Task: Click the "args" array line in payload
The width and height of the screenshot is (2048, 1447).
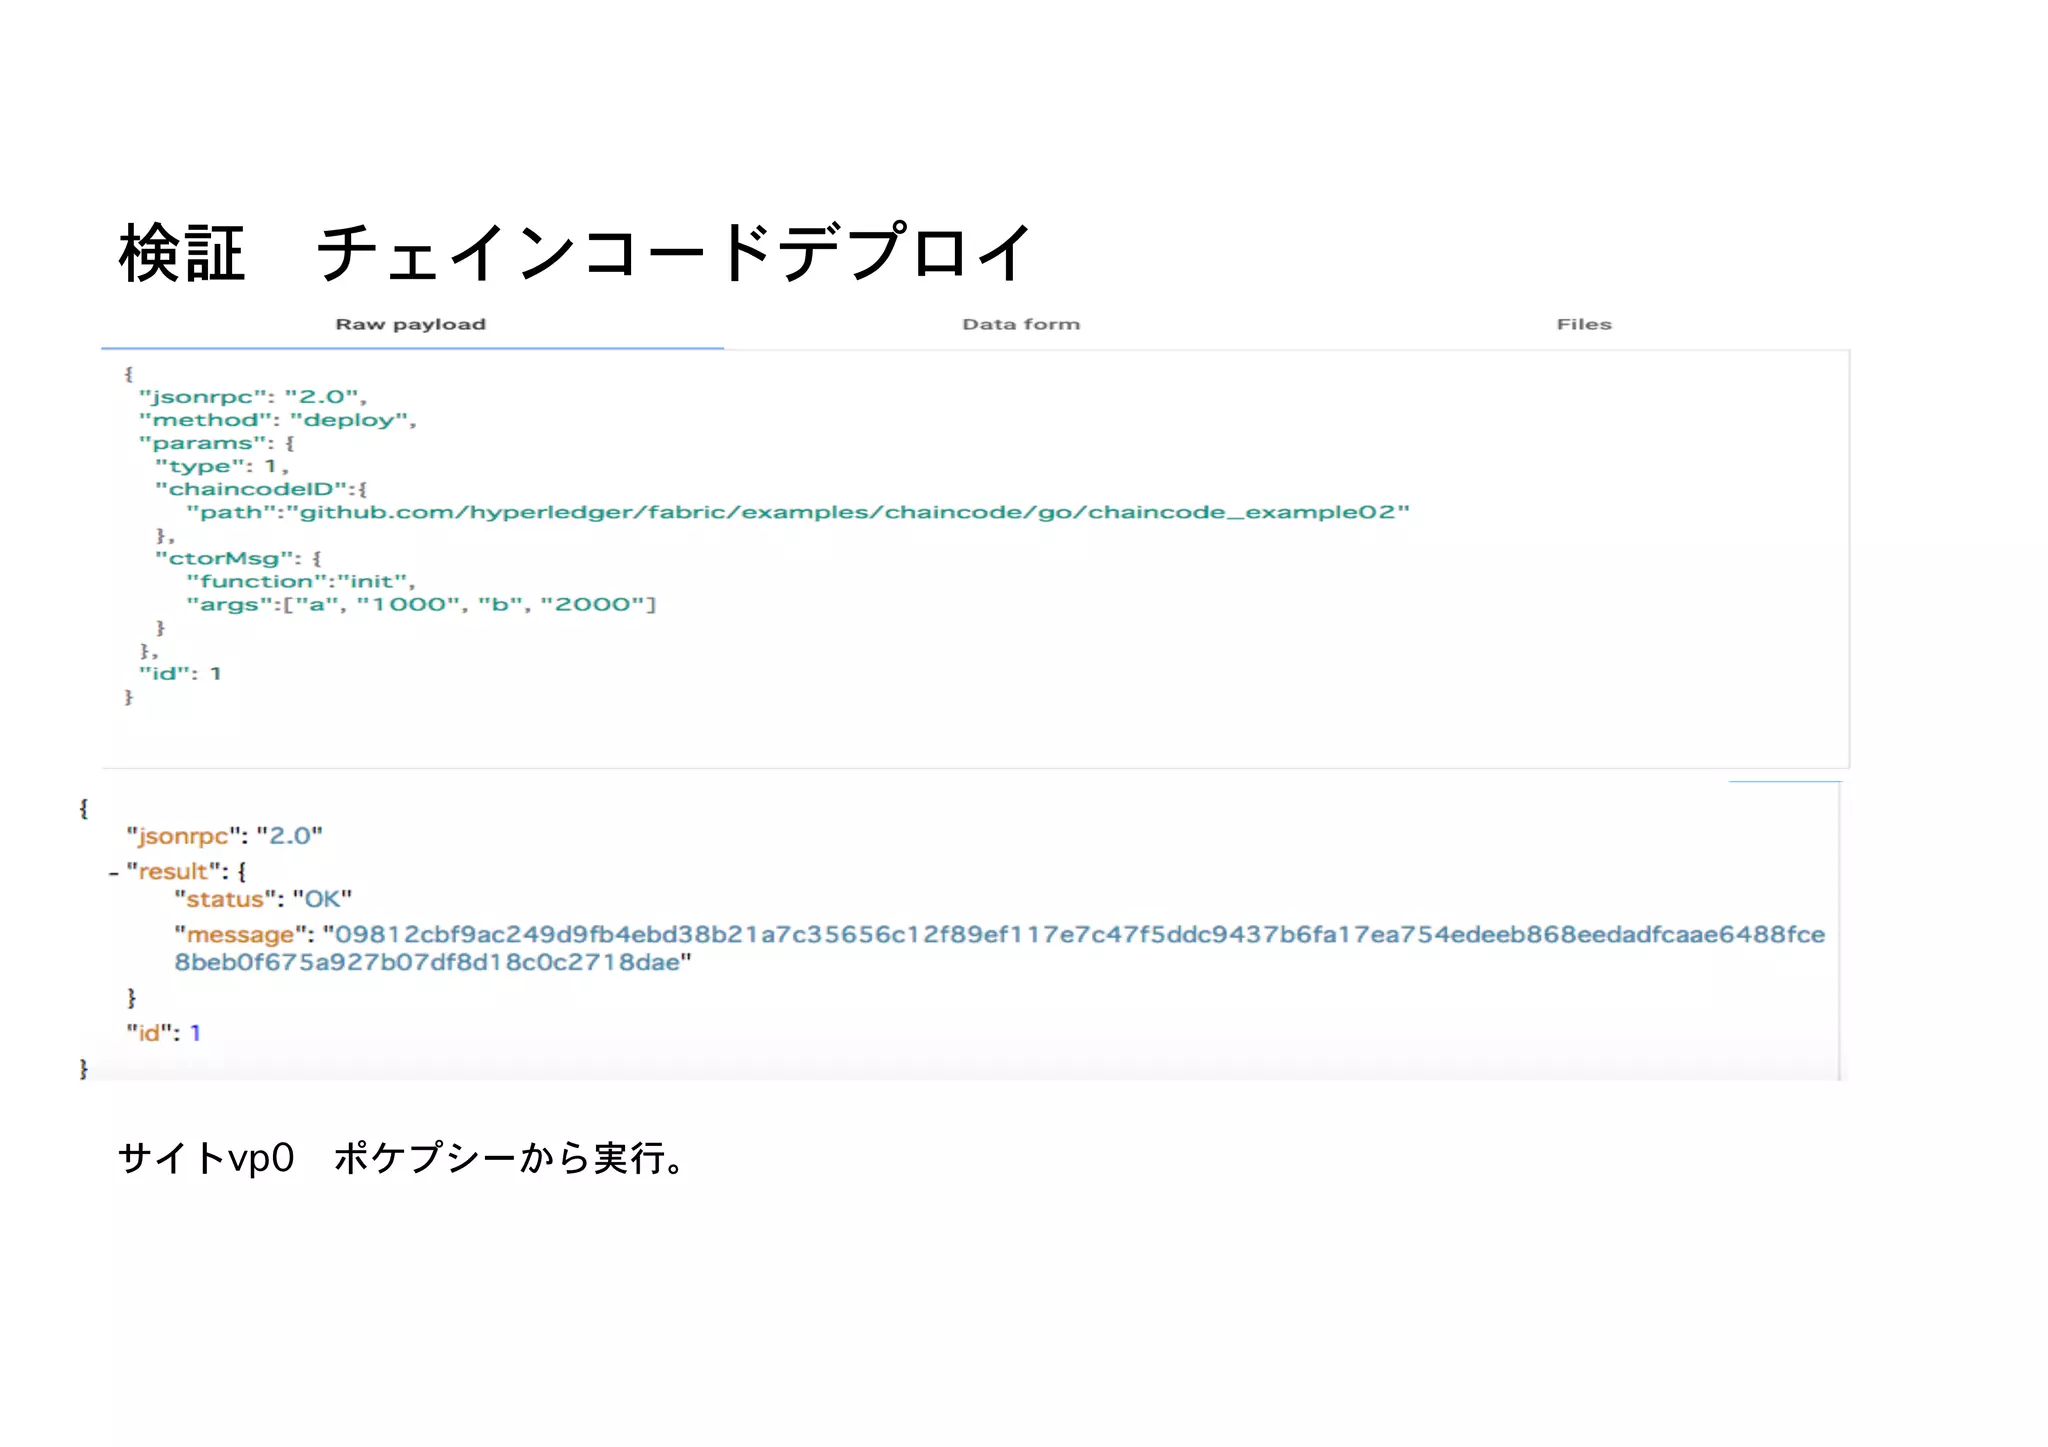Action: coord(421,604)
